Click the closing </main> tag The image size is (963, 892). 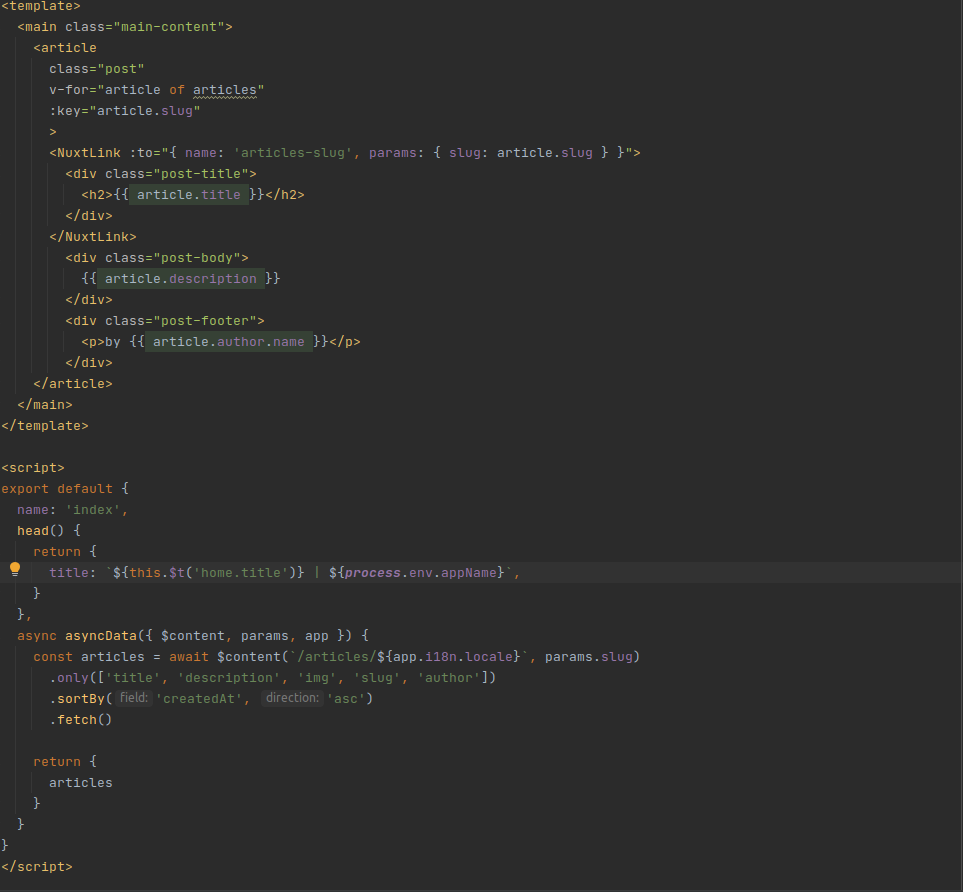click(45, 405)
